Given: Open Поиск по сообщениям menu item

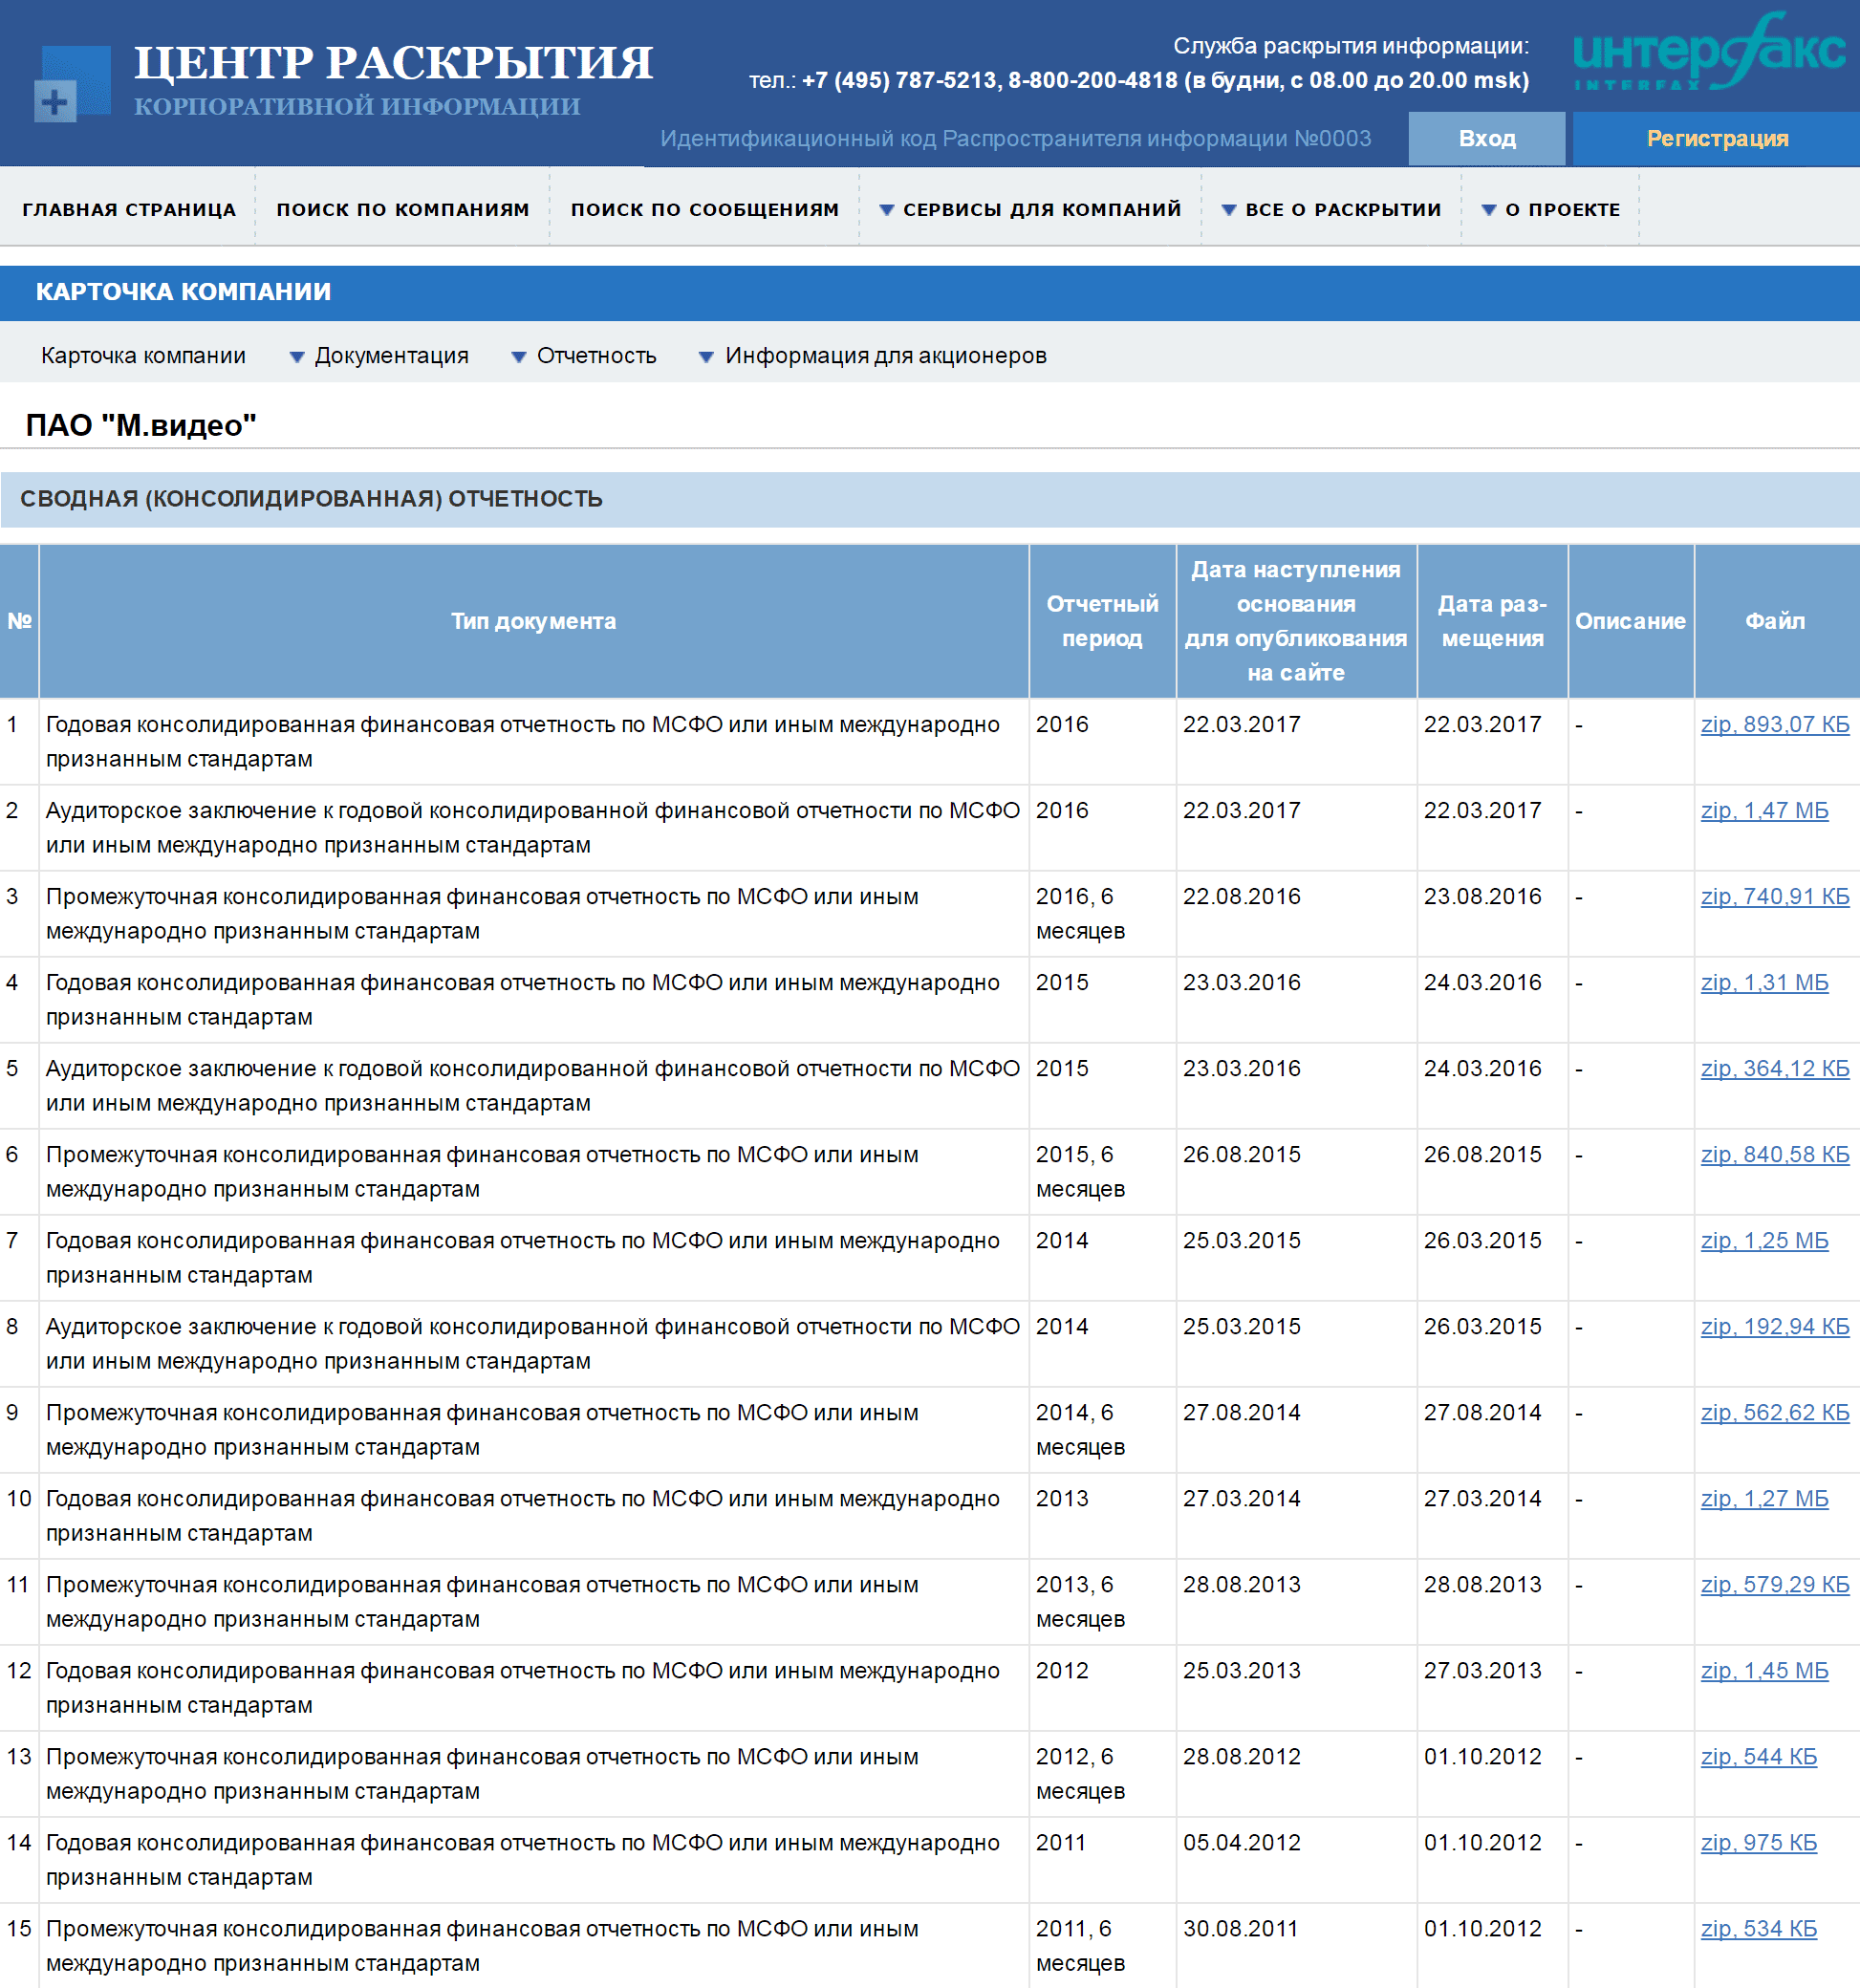Looking at the screenshot, I should [704, 209].
